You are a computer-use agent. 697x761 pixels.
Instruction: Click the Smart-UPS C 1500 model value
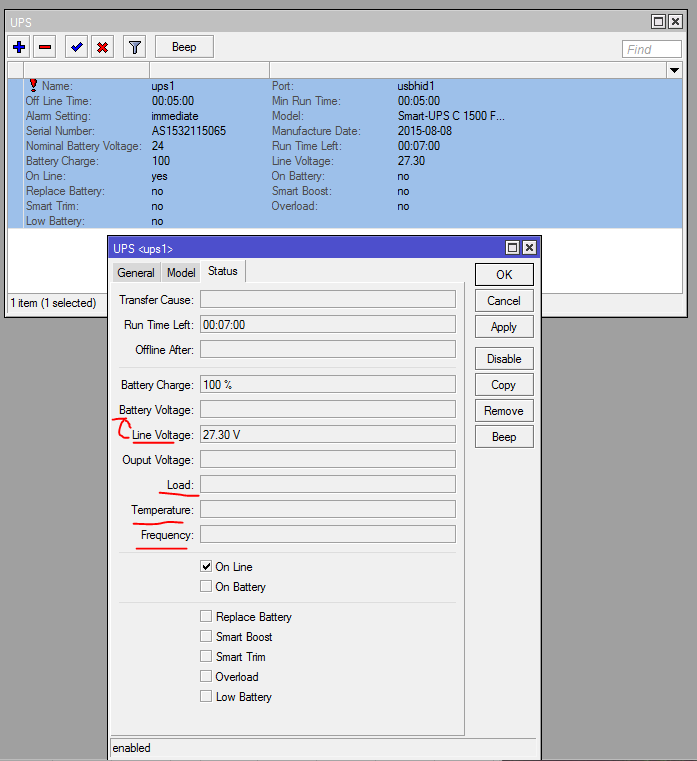click(451, 116)
